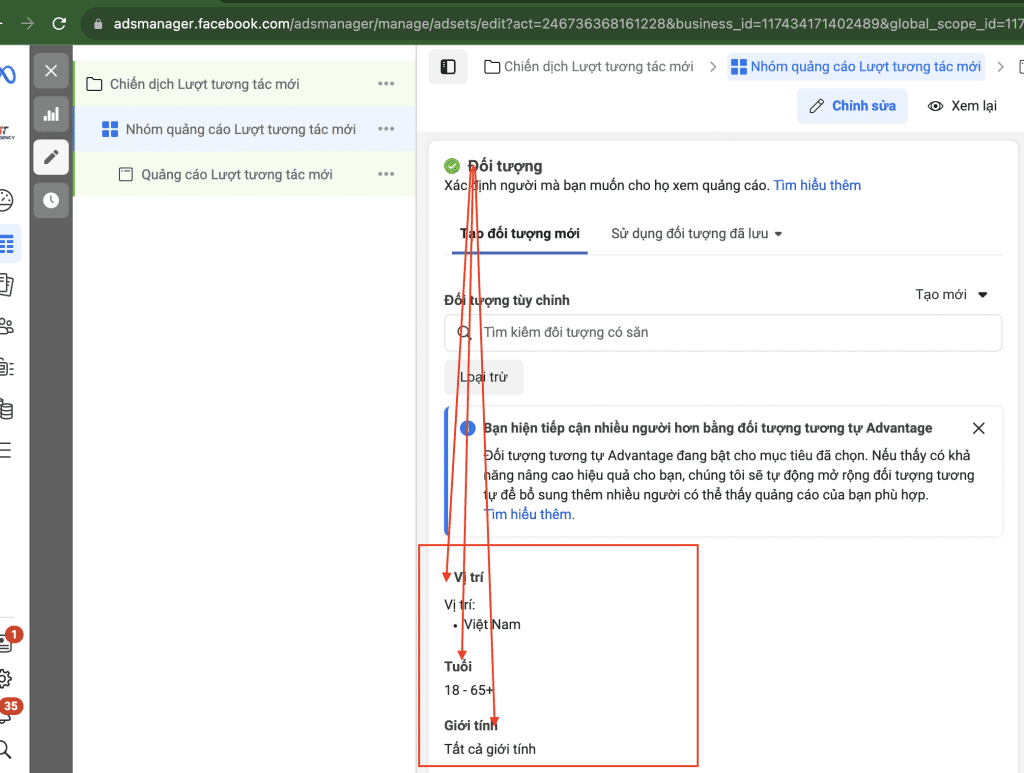Open the Tạo mới dropdown
This screenshot has width=1024, height=773.
point(952,294)
